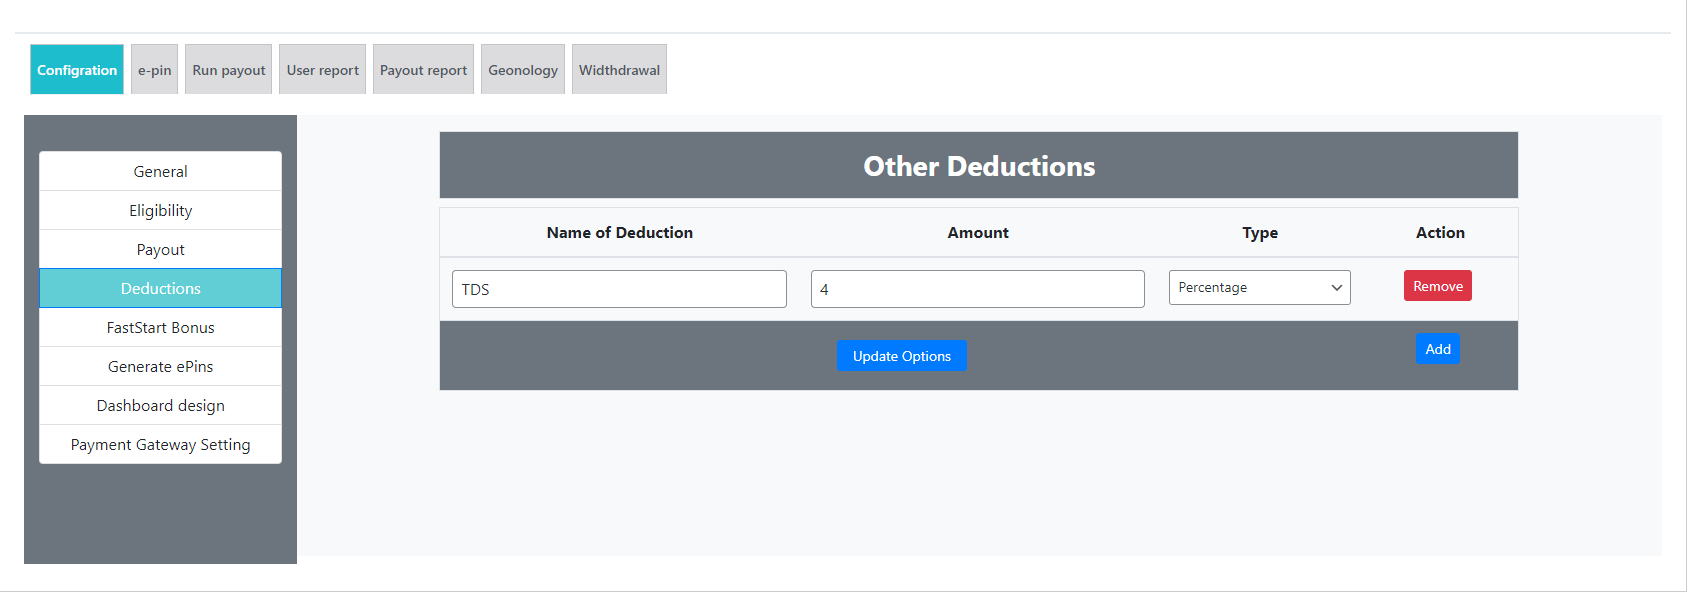This screenshot has height=594, width=1694.
Task: Click the Update Options button
Action: [x=901, y=356]
